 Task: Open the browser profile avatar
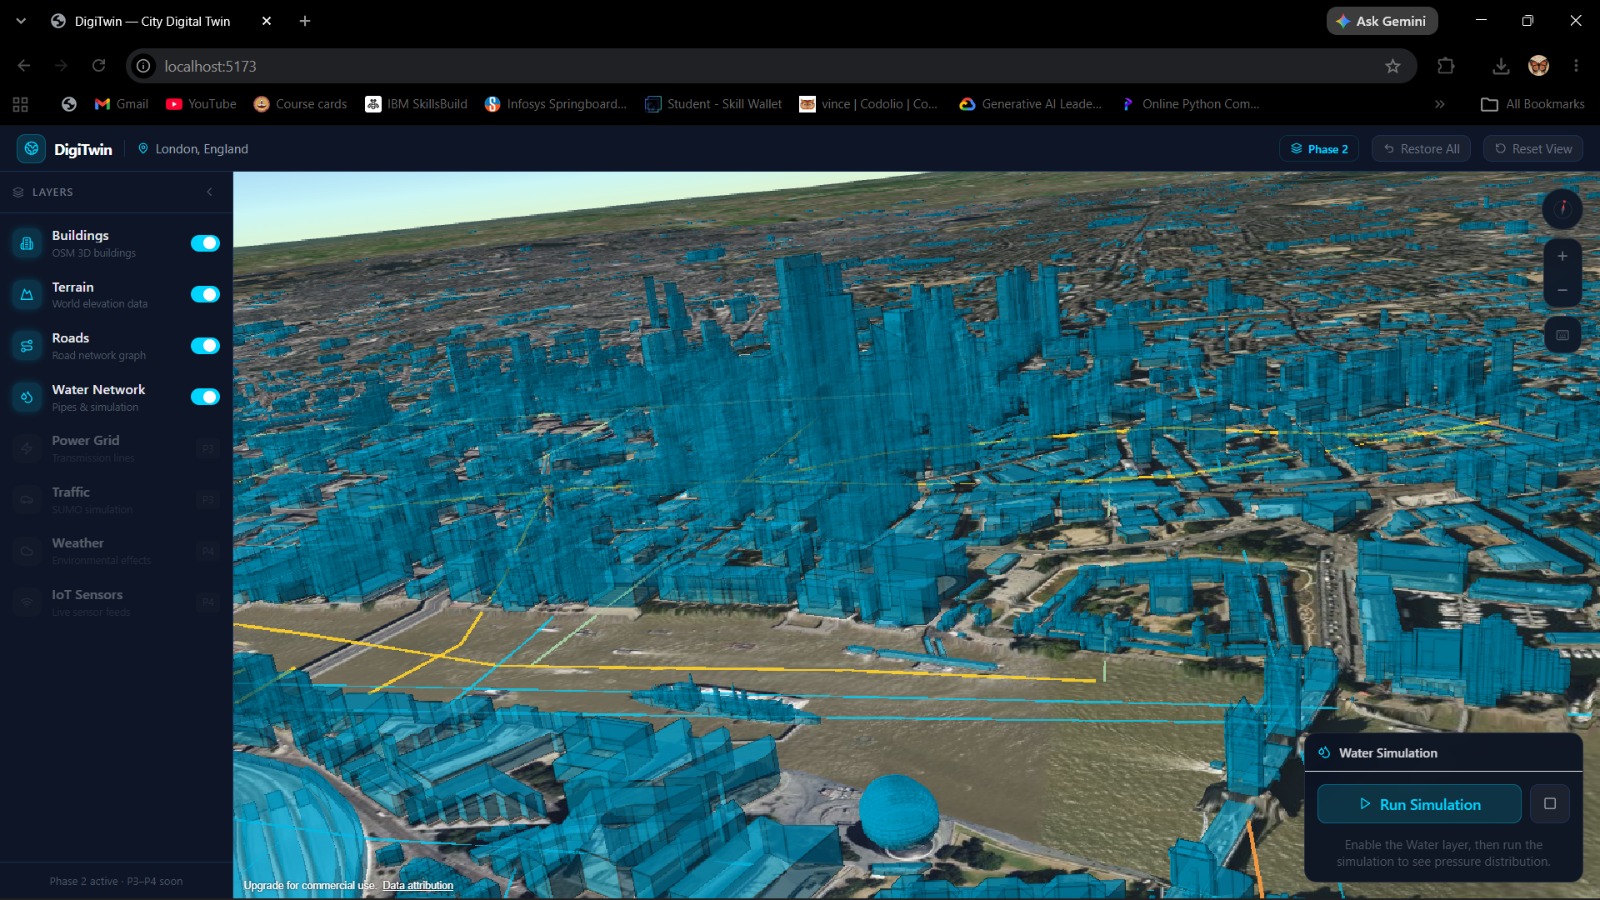[x=1539, y=66]
